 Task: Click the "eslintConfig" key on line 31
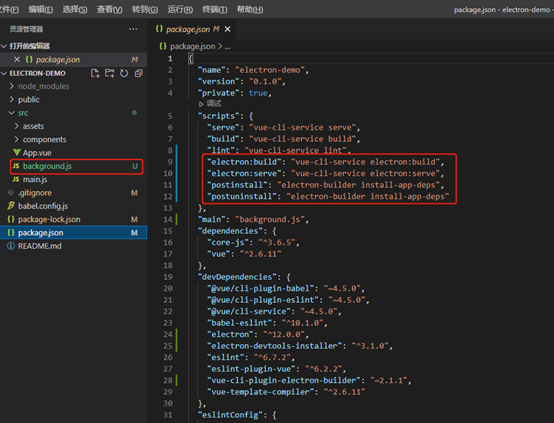(230, 415)
